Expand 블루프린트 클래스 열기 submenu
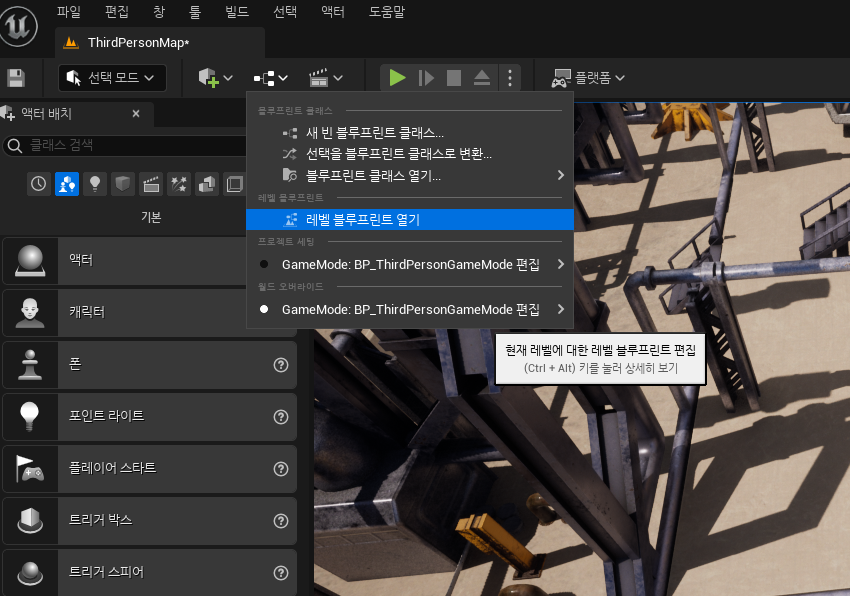The height and width of the screenshot is (596, 850). [x=410, y=175]
